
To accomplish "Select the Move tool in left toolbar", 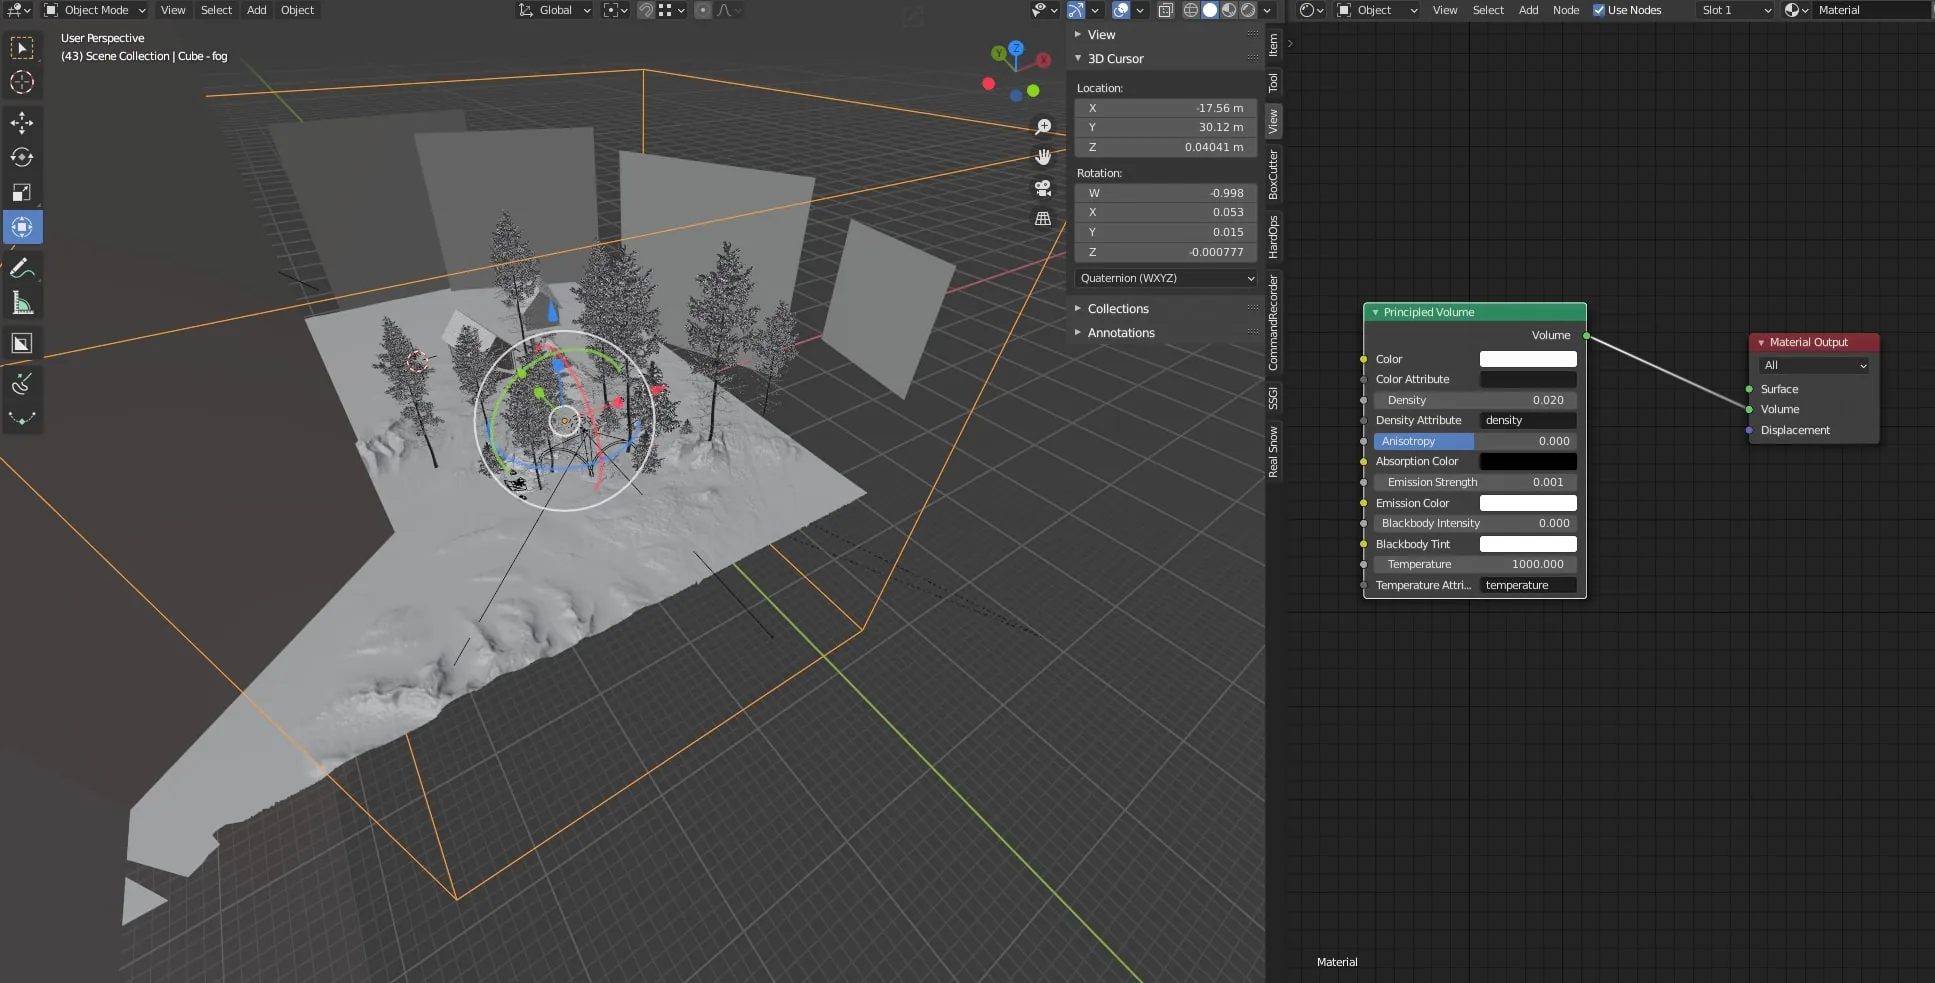I will click(22, 123).
